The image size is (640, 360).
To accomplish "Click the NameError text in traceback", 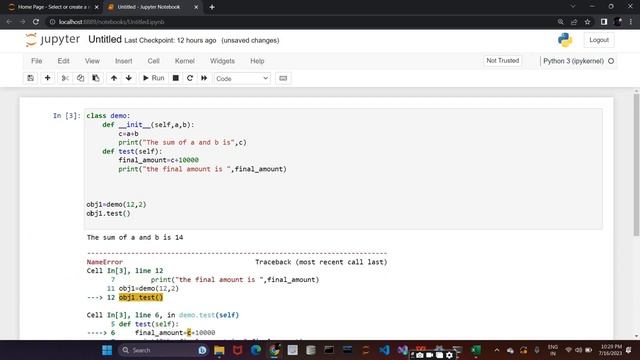I will coord(104,262).
